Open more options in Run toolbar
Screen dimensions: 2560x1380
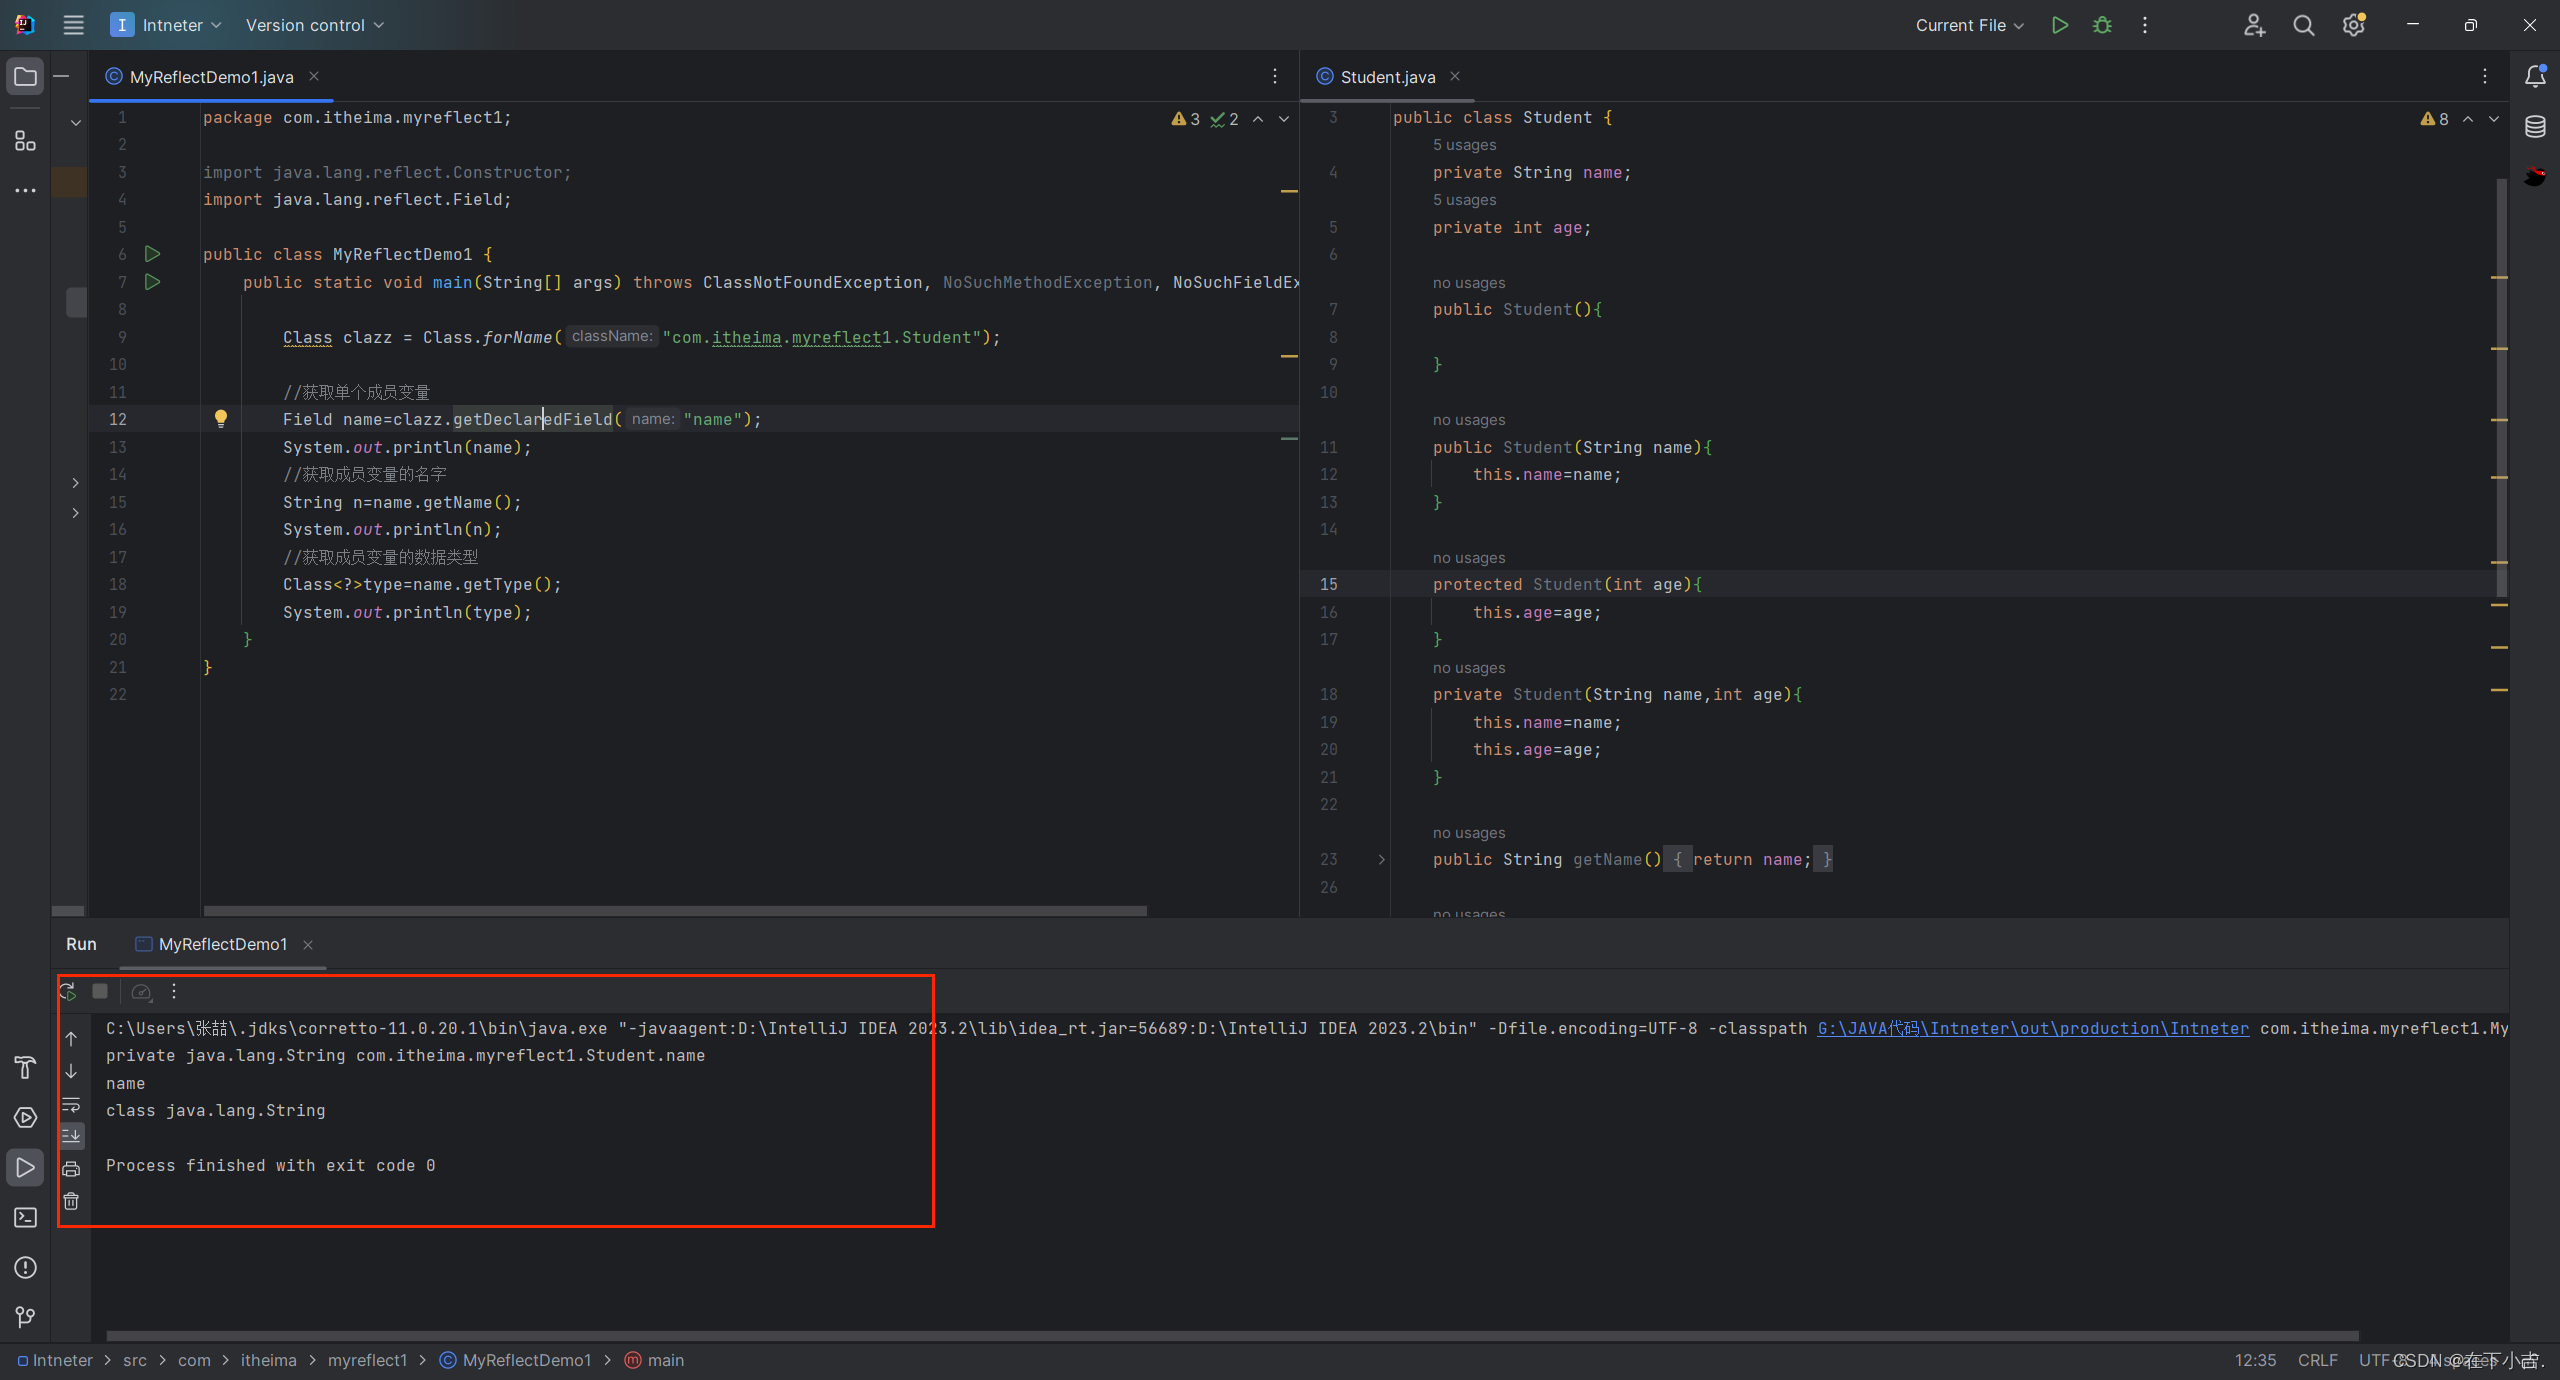pos(174,991)
